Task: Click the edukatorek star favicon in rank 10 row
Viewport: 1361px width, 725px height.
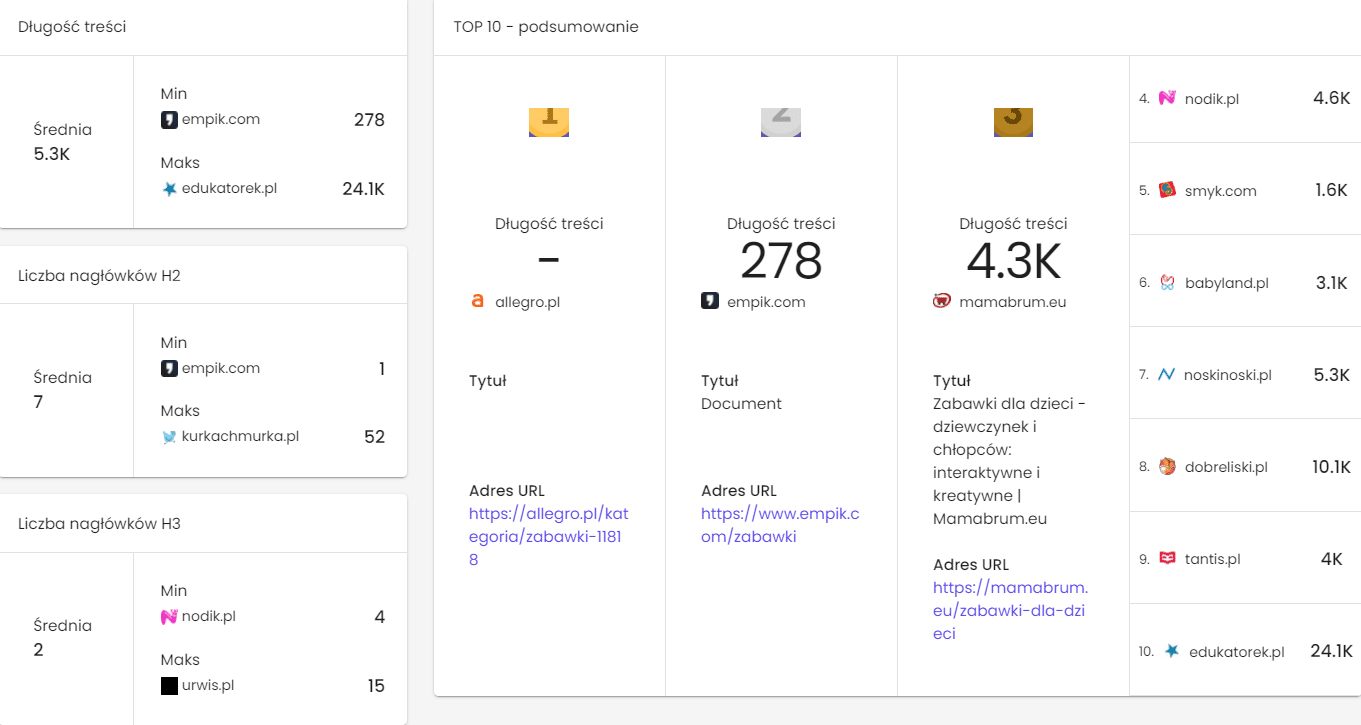Action: [1172, 651]
